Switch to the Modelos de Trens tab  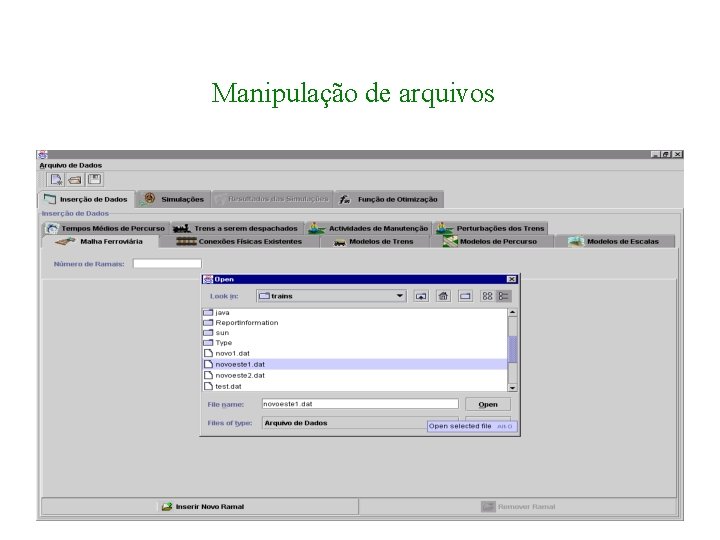click(x=374, y=242)
